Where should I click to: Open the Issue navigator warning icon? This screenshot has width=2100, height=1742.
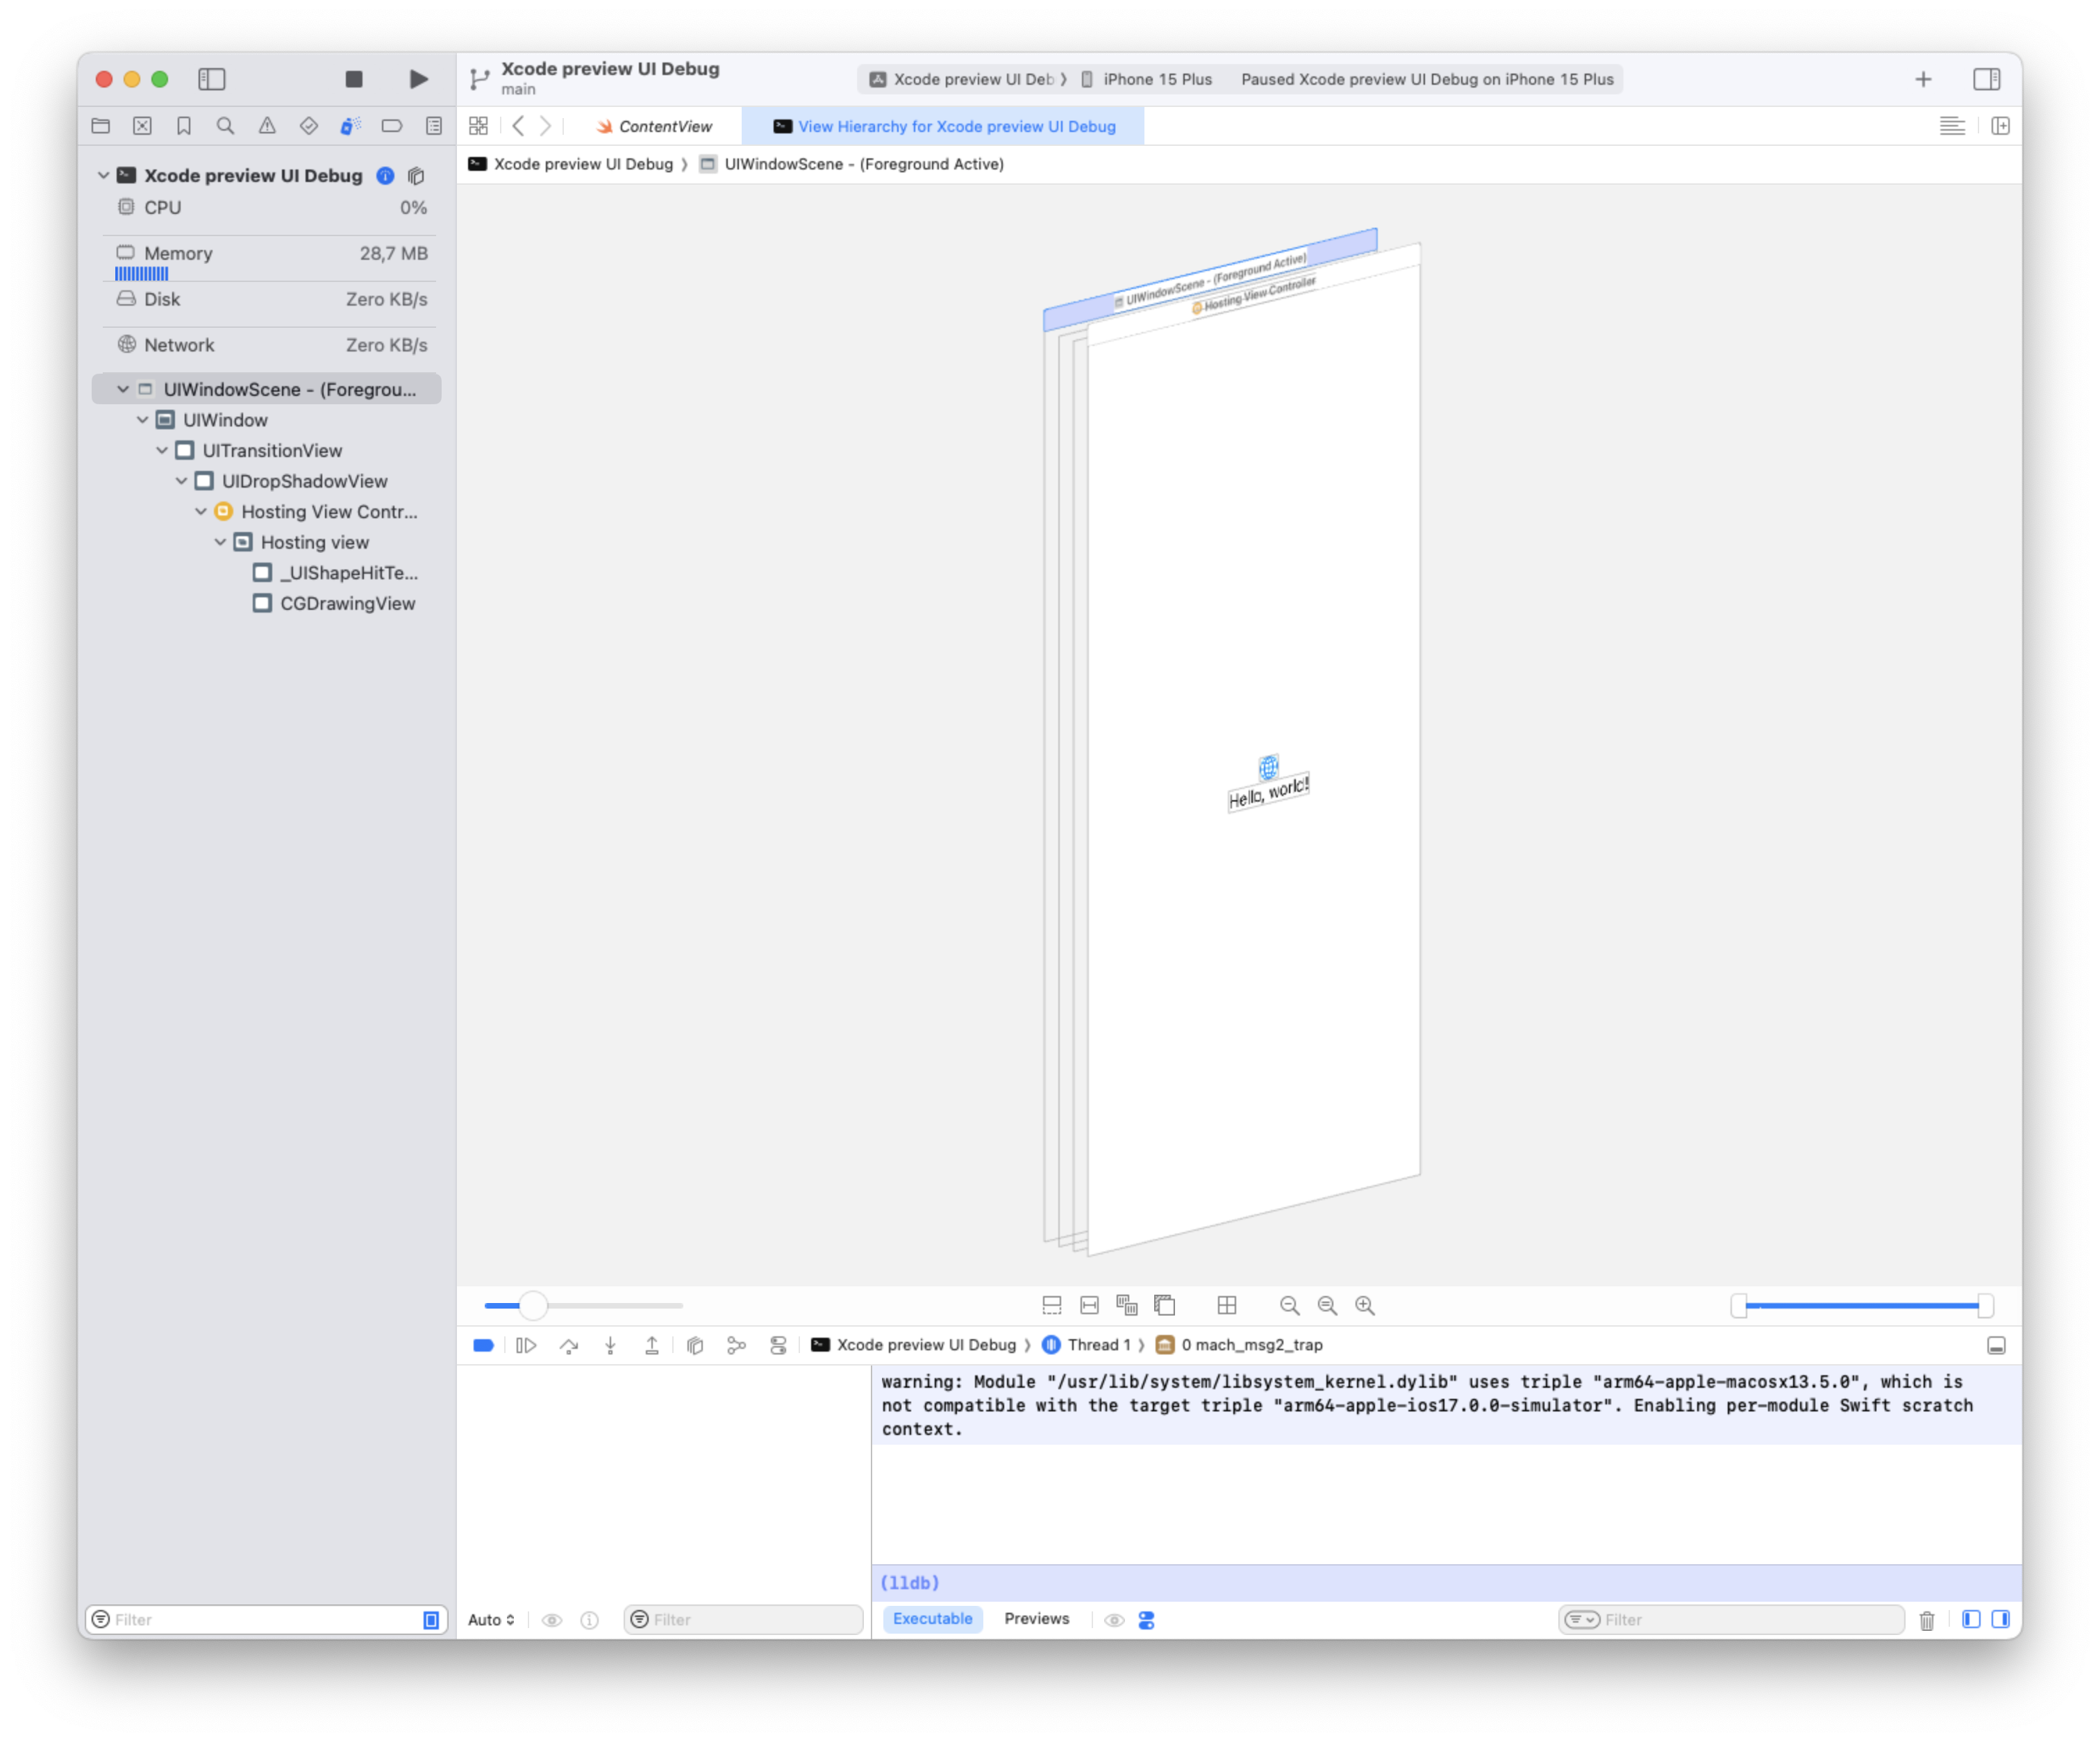(x=267, y=126)
